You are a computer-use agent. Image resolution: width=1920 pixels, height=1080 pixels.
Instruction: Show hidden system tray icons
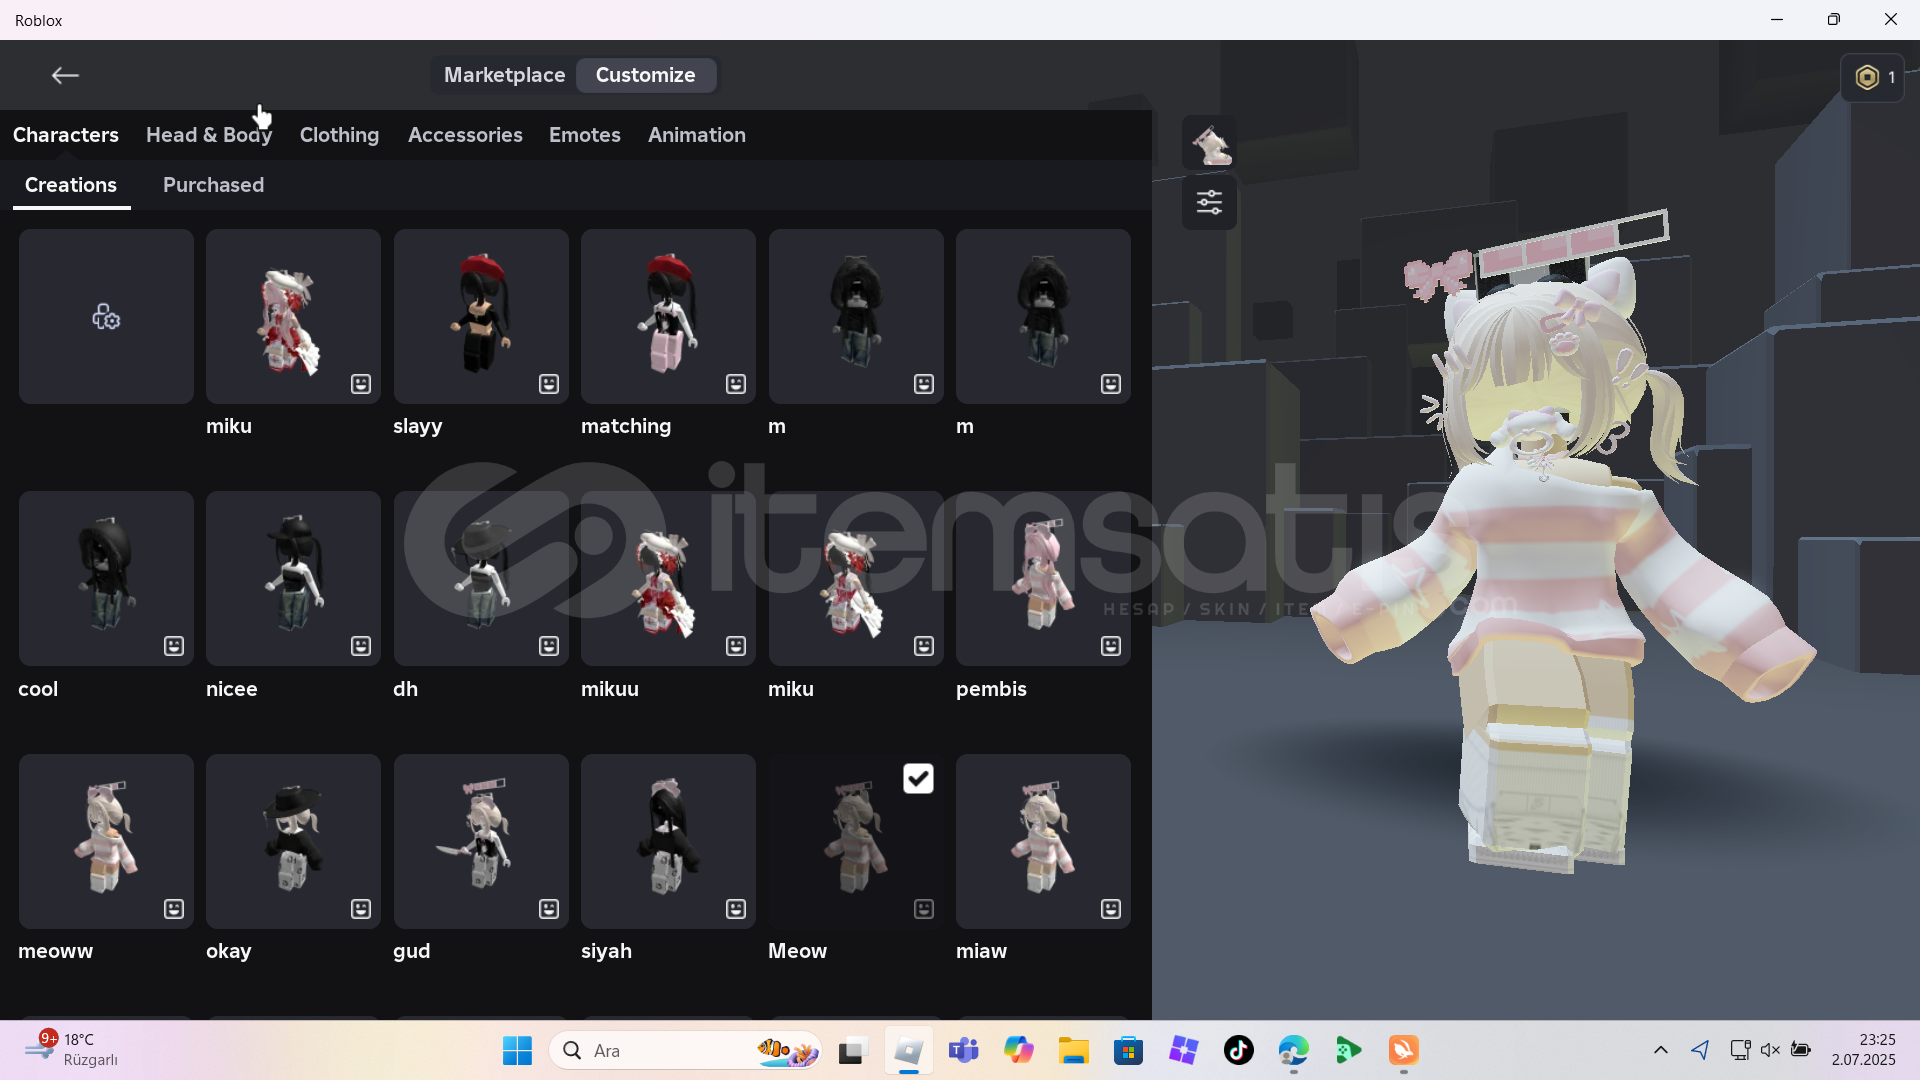pyautogui.click(x=1660, y=1050)
